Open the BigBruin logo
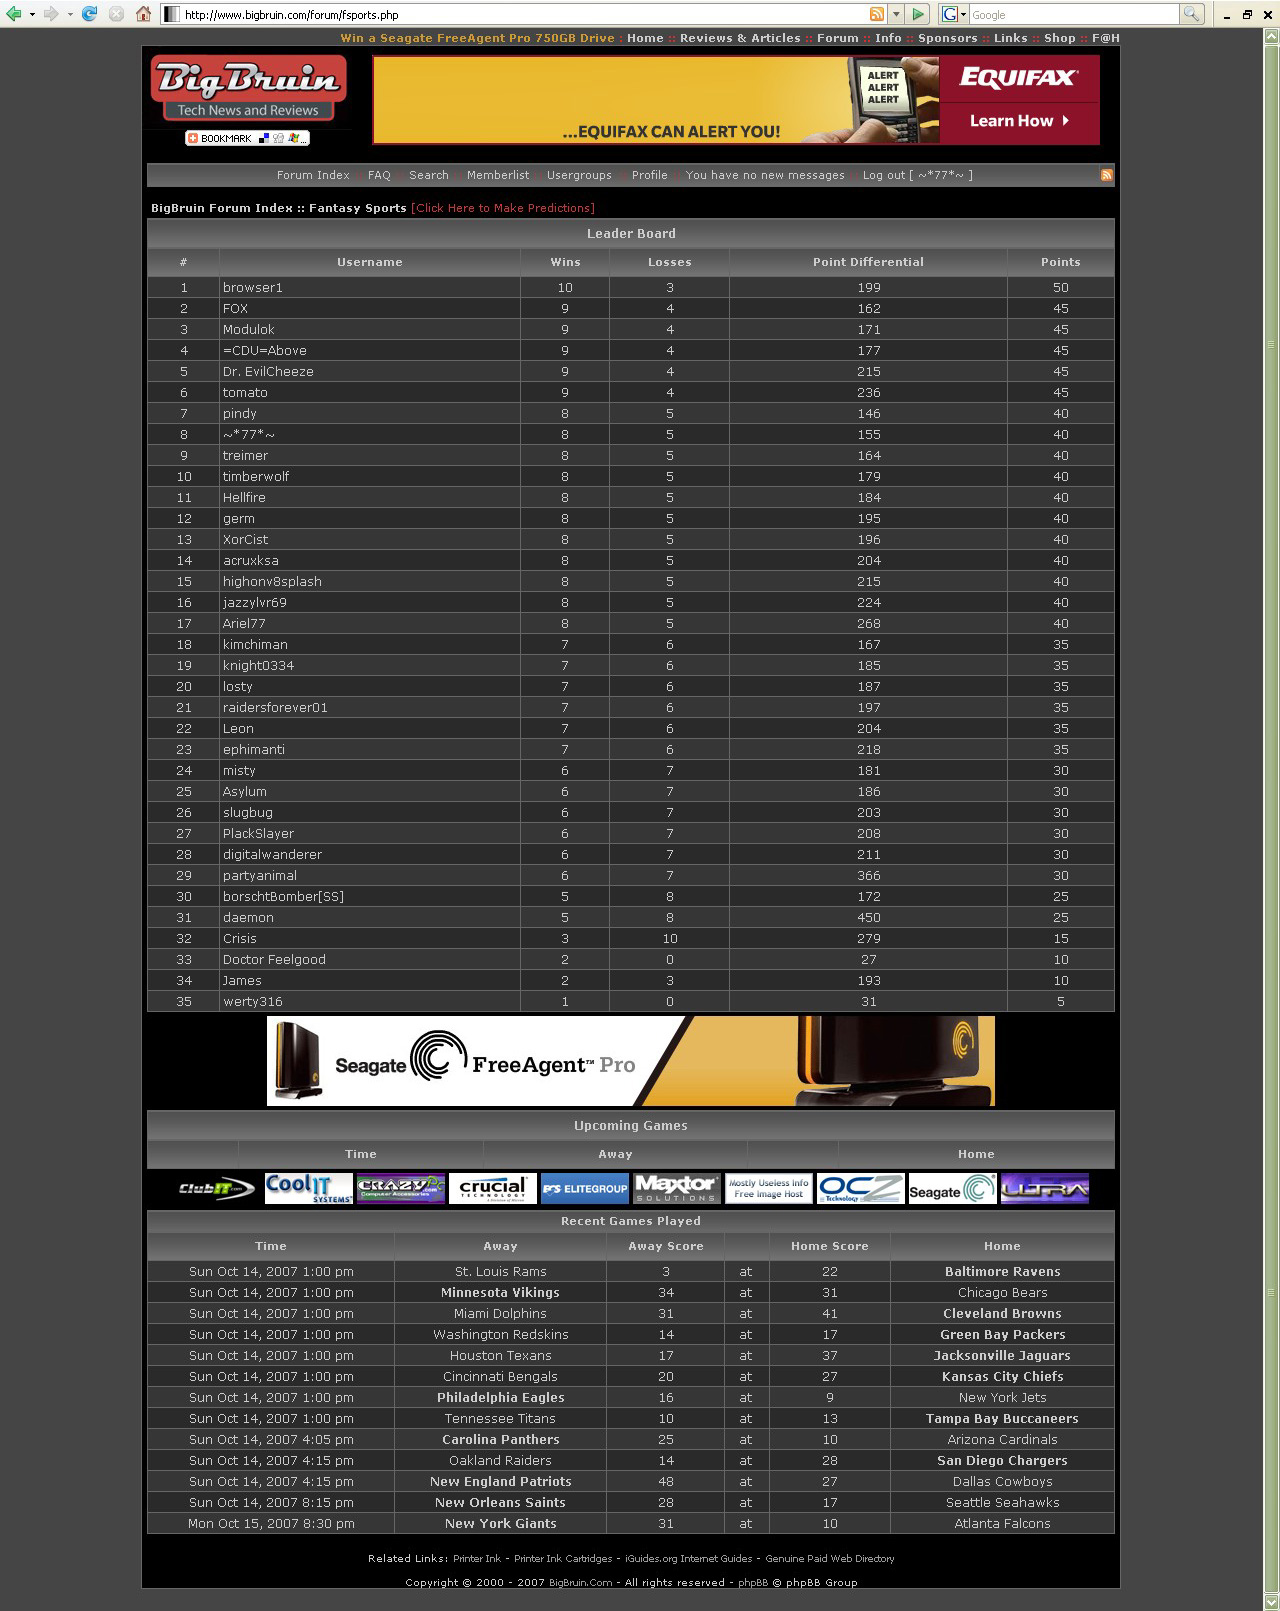The image size is (1280, 1611). click(x=248, y=88)
